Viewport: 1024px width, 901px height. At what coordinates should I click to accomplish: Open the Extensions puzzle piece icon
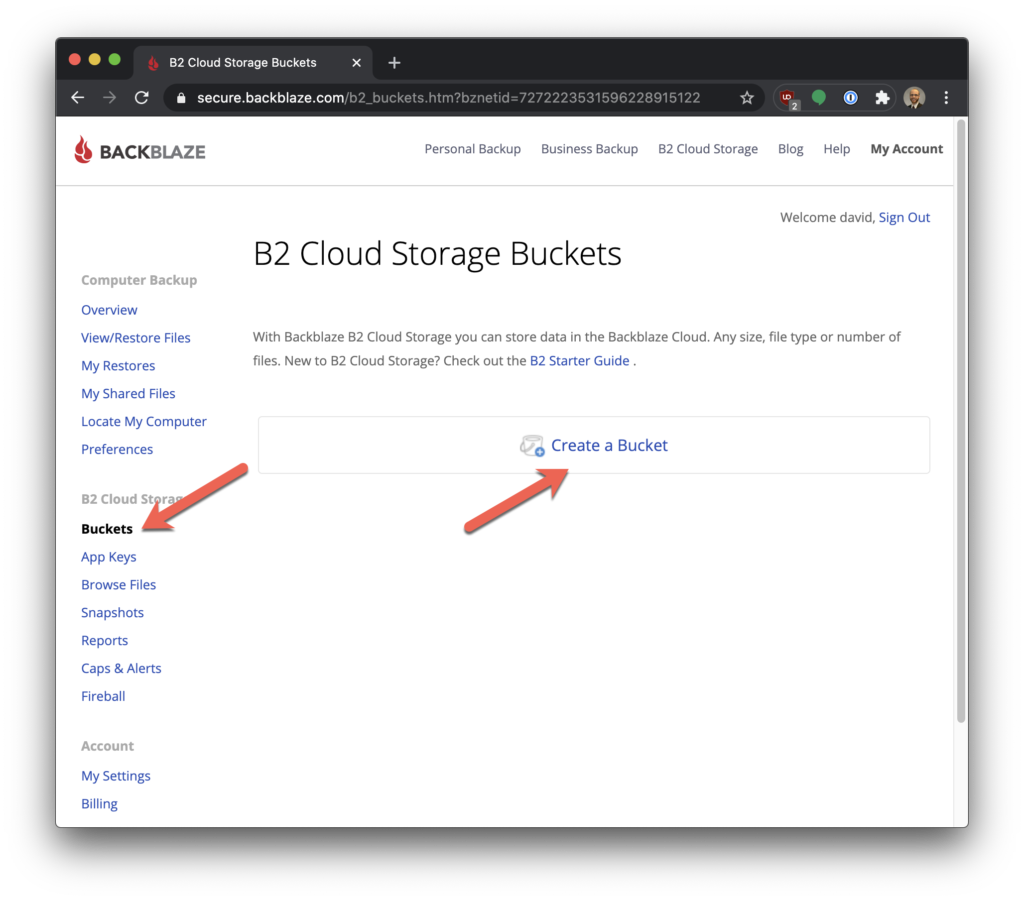pyautogui.click(x=881, y=97)
